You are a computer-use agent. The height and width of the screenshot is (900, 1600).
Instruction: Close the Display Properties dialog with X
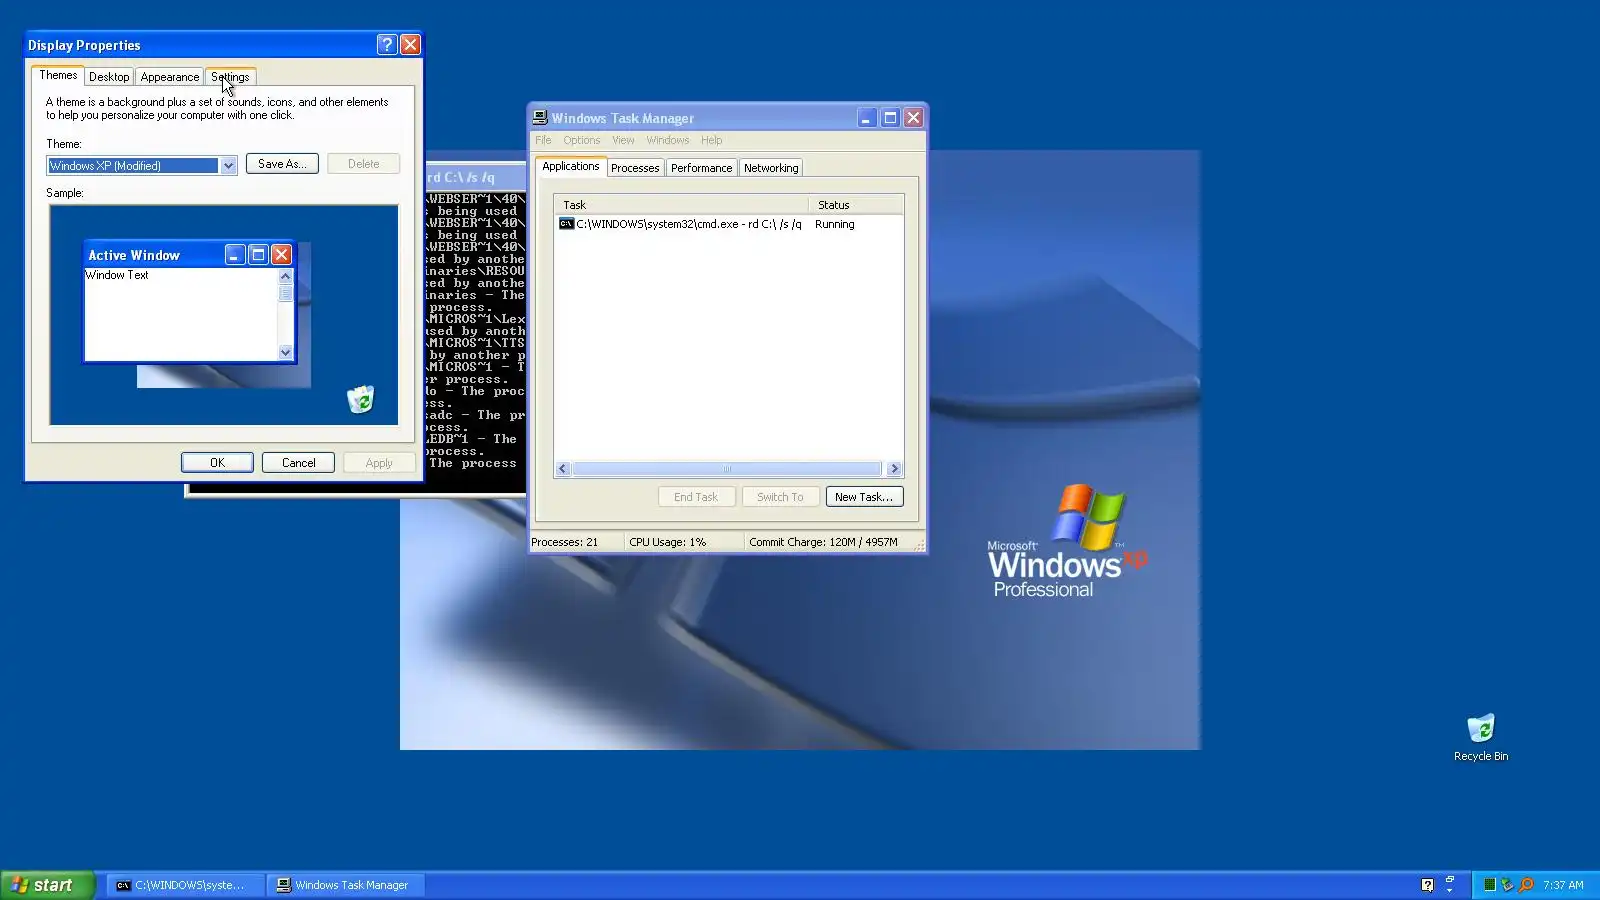[x=410, y=45]
